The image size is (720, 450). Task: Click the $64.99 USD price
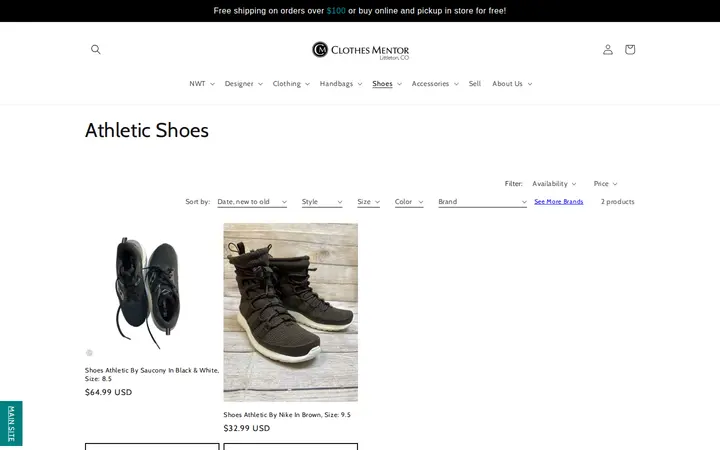point(108,392)
